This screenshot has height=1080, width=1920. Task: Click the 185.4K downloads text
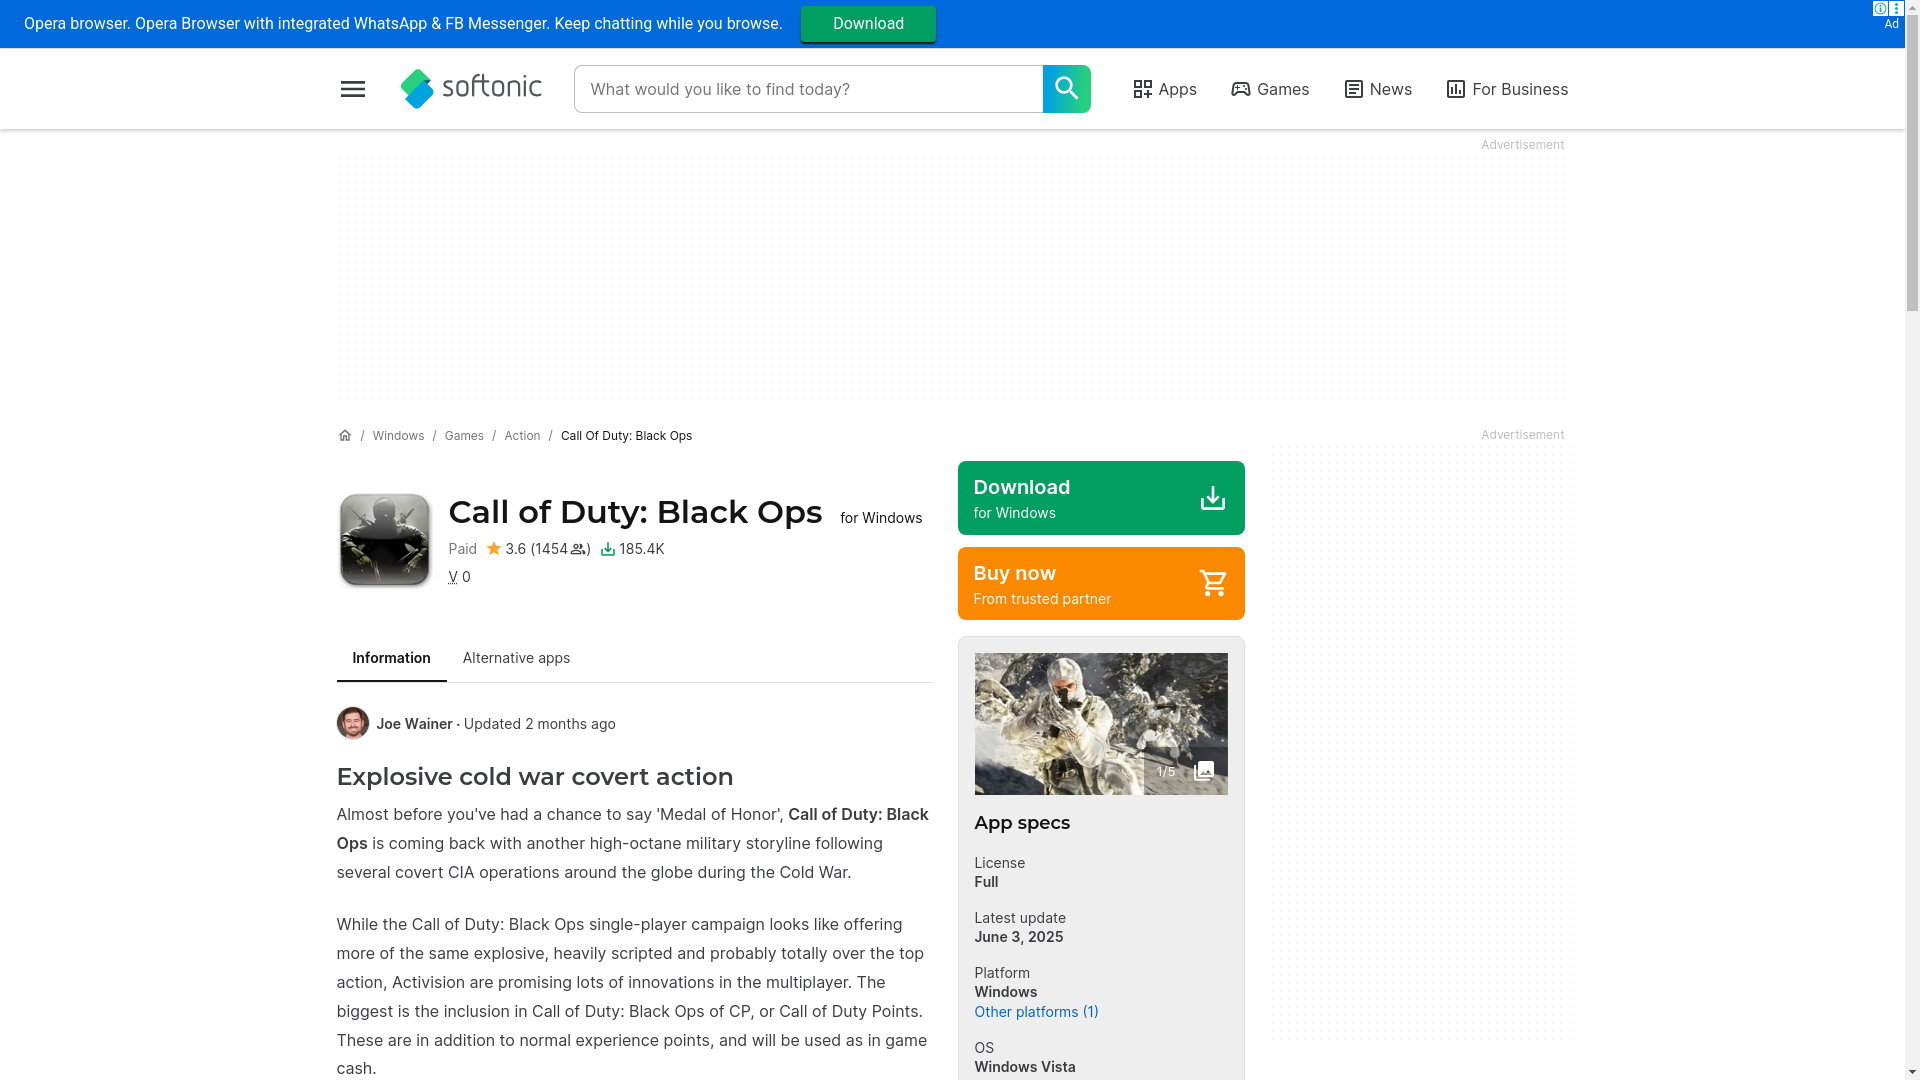(642, 549)
